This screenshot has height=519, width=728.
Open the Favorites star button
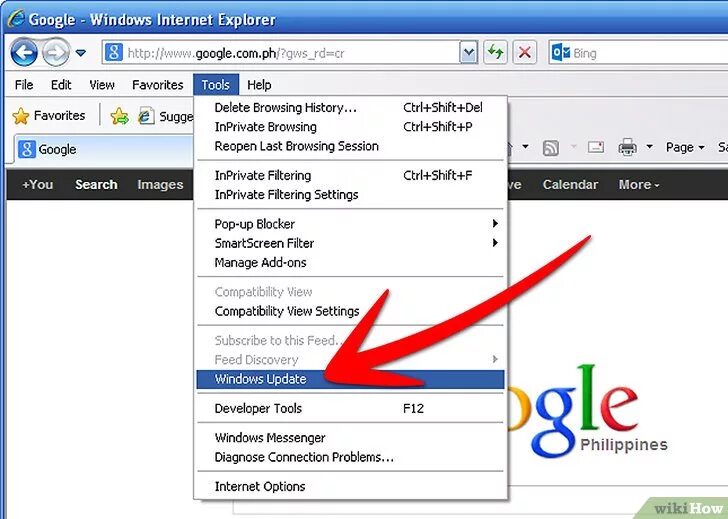click(49, 116)
